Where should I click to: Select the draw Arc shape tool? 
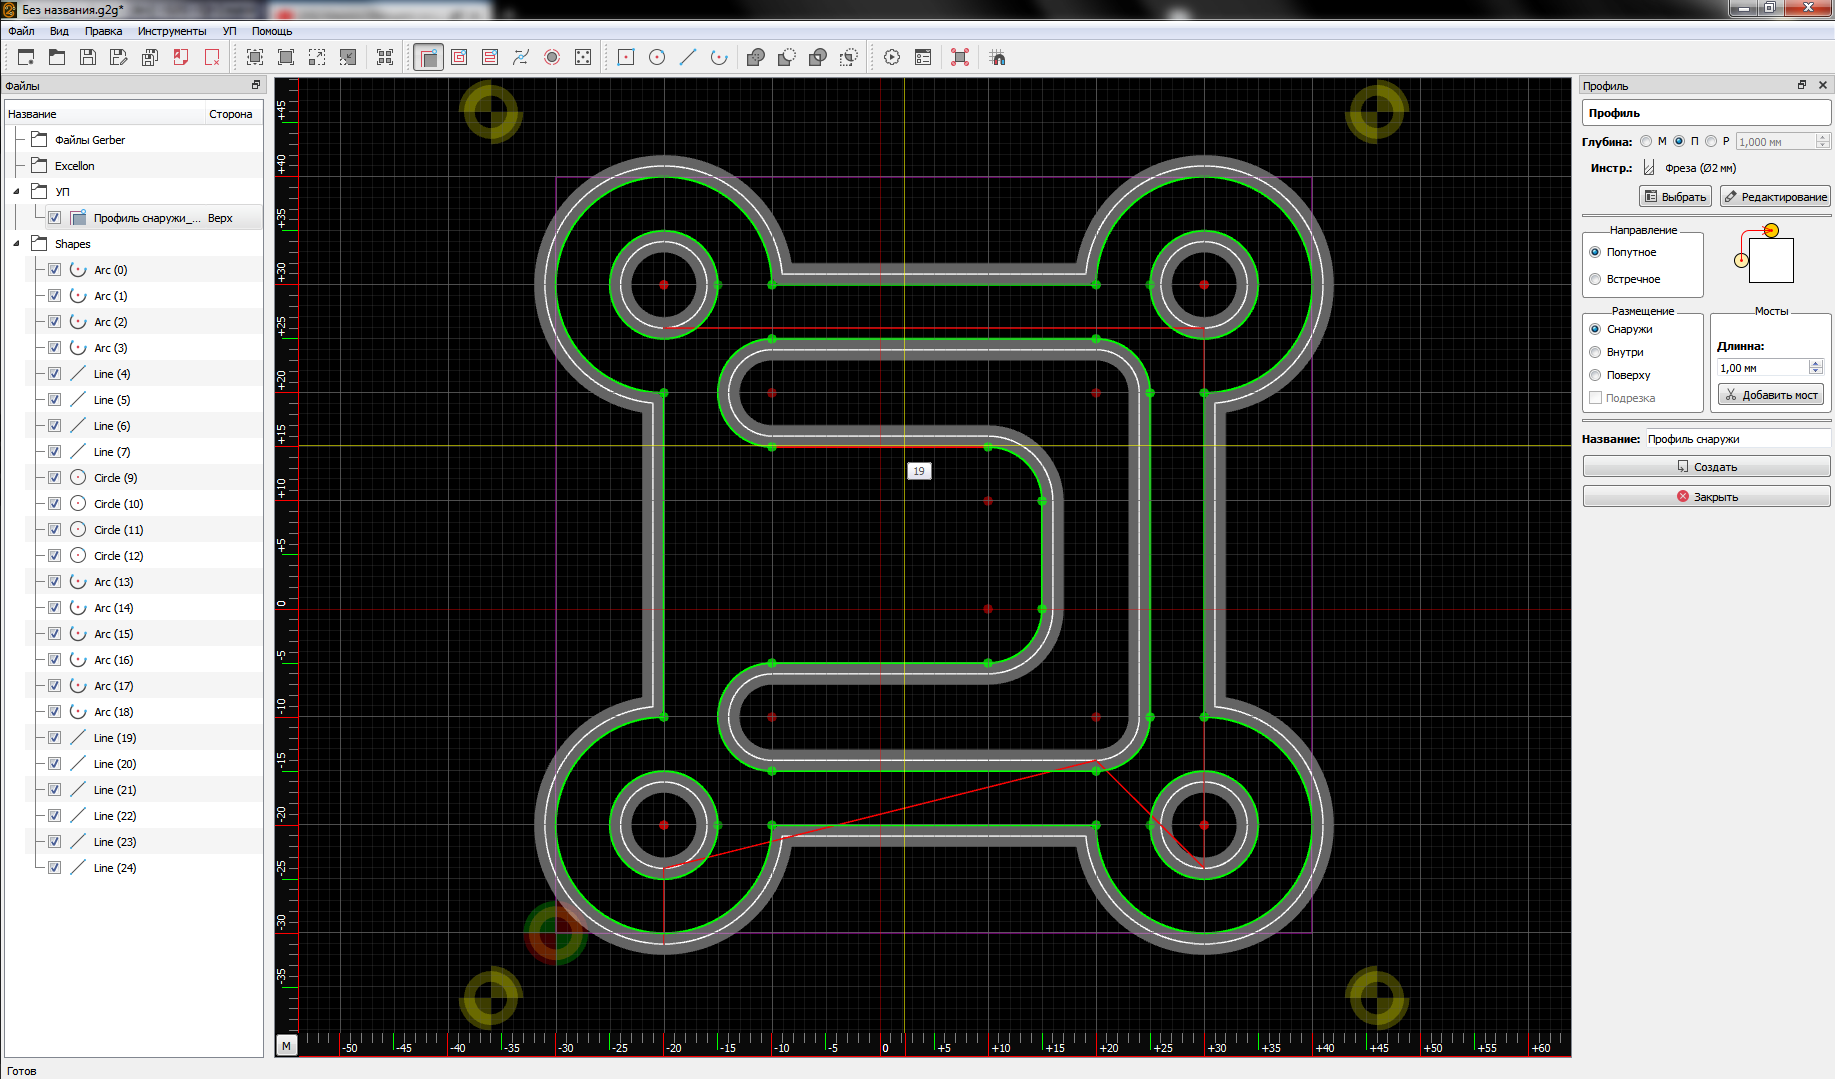(x=719, y=57)
